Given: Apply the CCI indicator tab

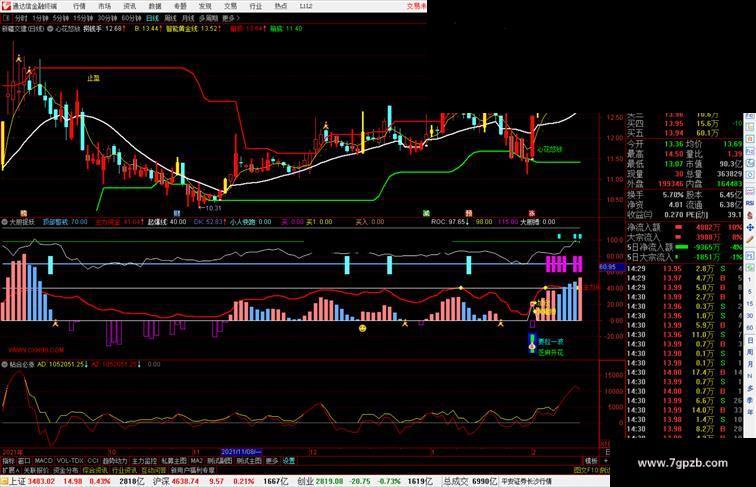Looking at the screenshot, I should (x=93, y=461).
